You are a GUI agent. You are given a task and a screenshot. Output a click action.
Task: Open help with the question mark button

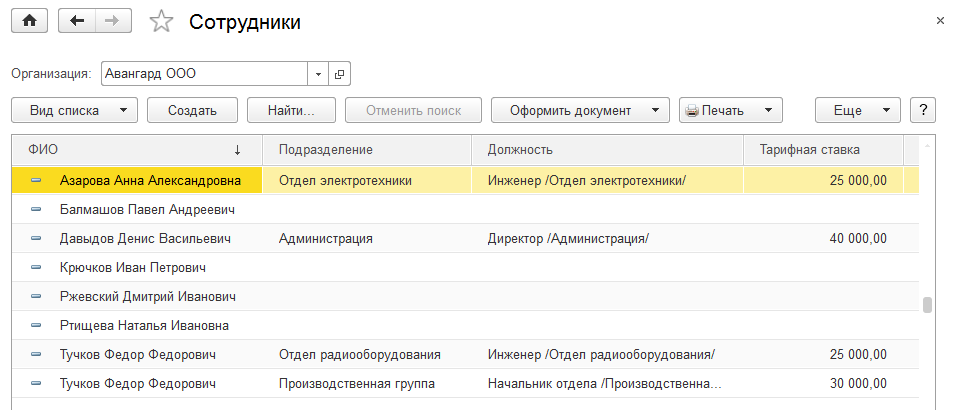click(924, 110)
